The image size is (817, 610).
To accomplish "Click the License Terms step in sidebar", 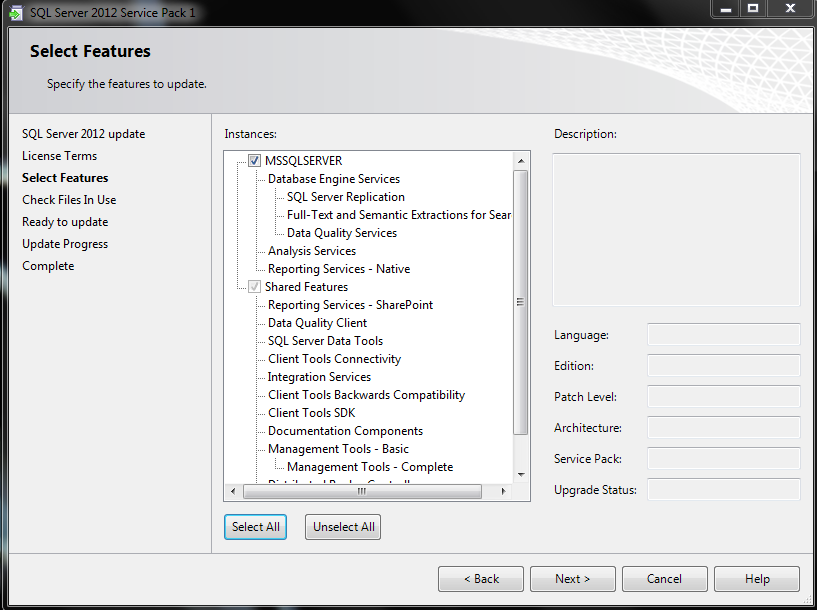I will pyautogui.click(x=59, y=156).
